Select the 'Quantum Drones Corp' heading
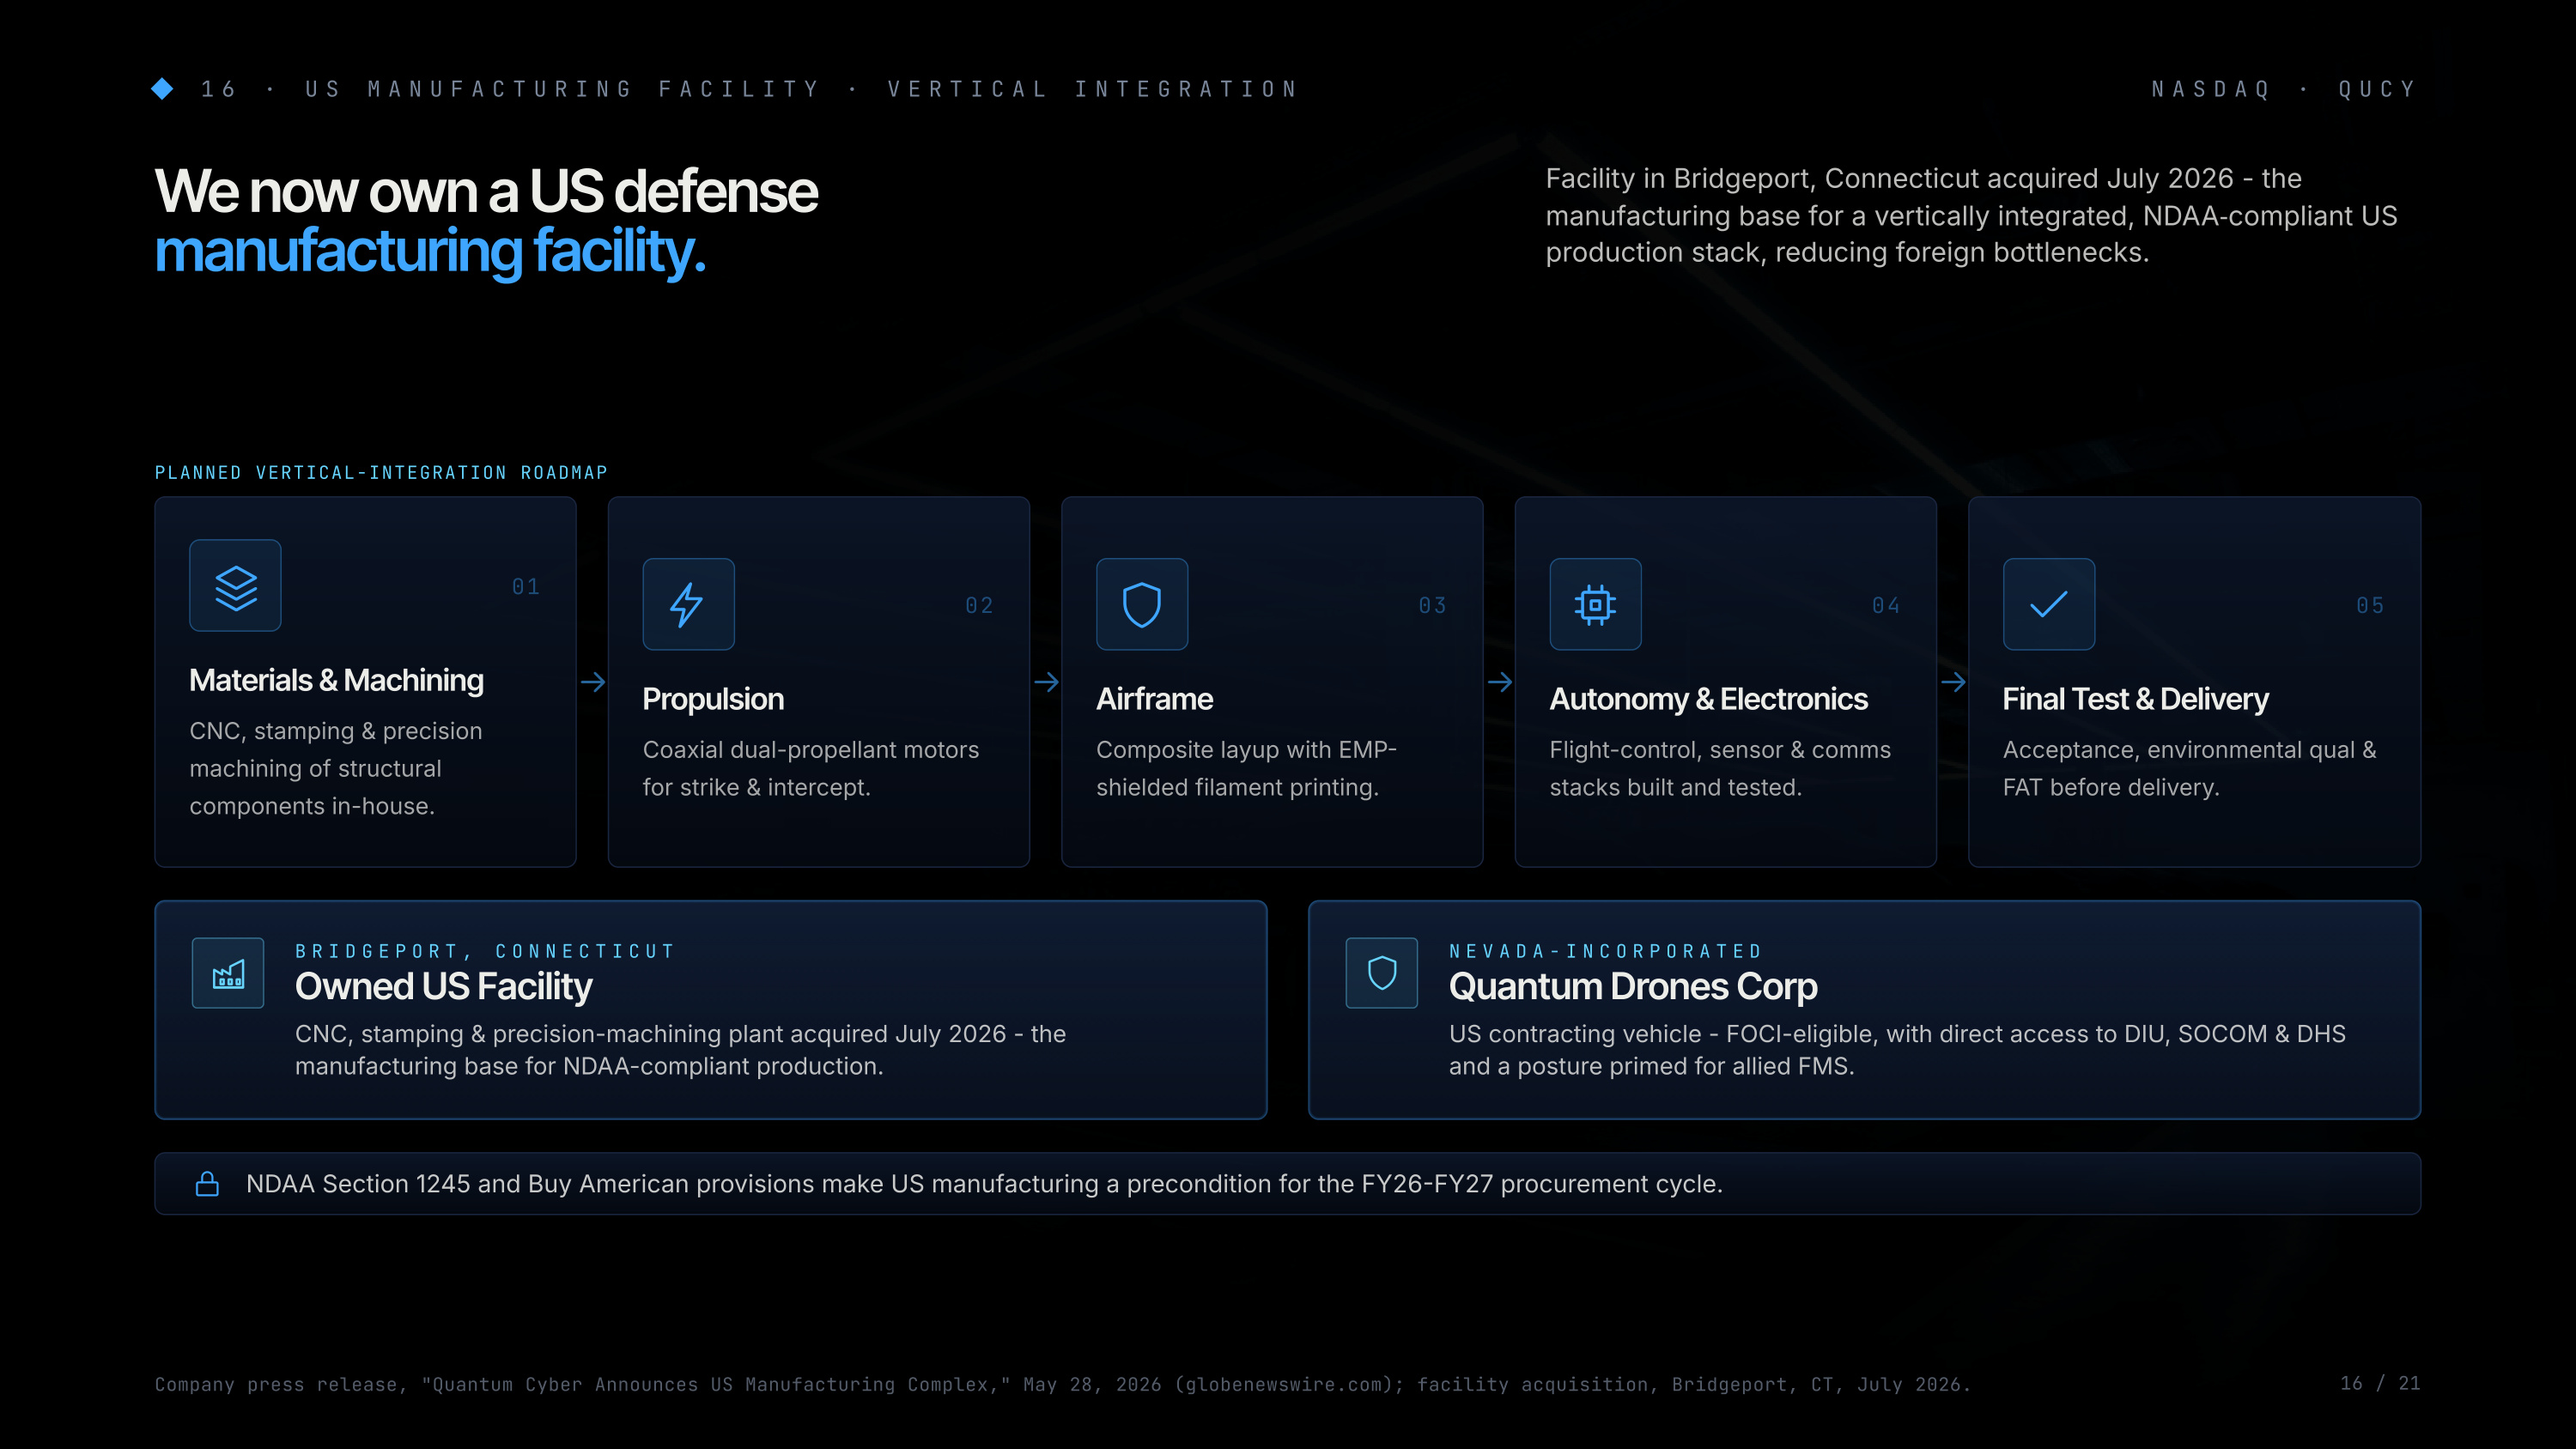 (1633, 986)
